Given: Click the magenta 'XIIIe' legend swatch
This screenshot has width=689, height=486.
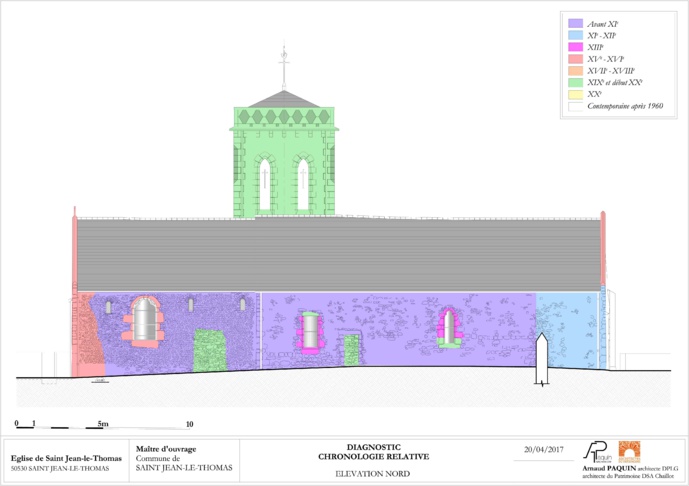Looking at the screenshot, I should pos(575,46).
